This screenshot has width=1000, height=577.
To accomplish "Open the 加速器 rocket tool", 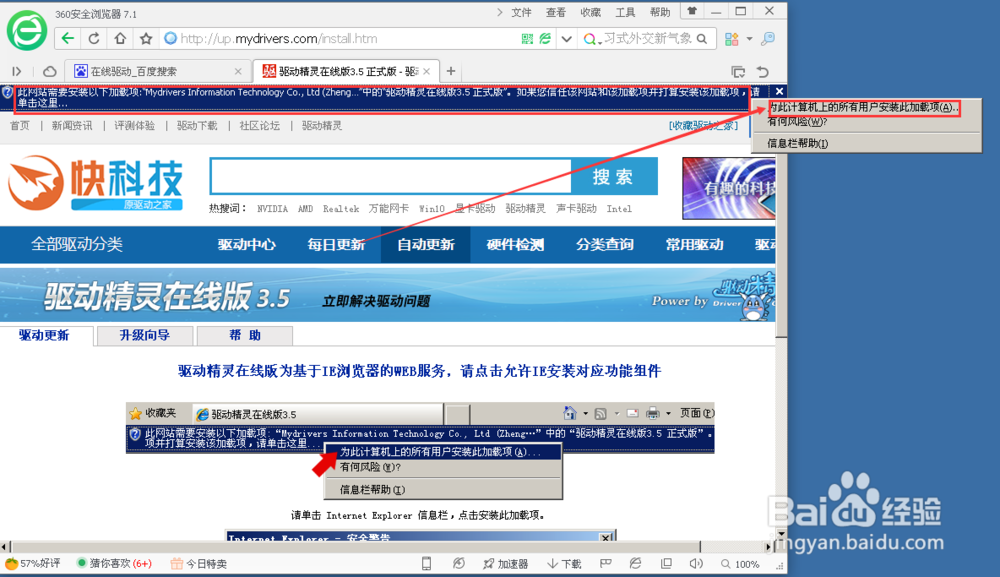I will pyautogui.click(x=505, y=564).
